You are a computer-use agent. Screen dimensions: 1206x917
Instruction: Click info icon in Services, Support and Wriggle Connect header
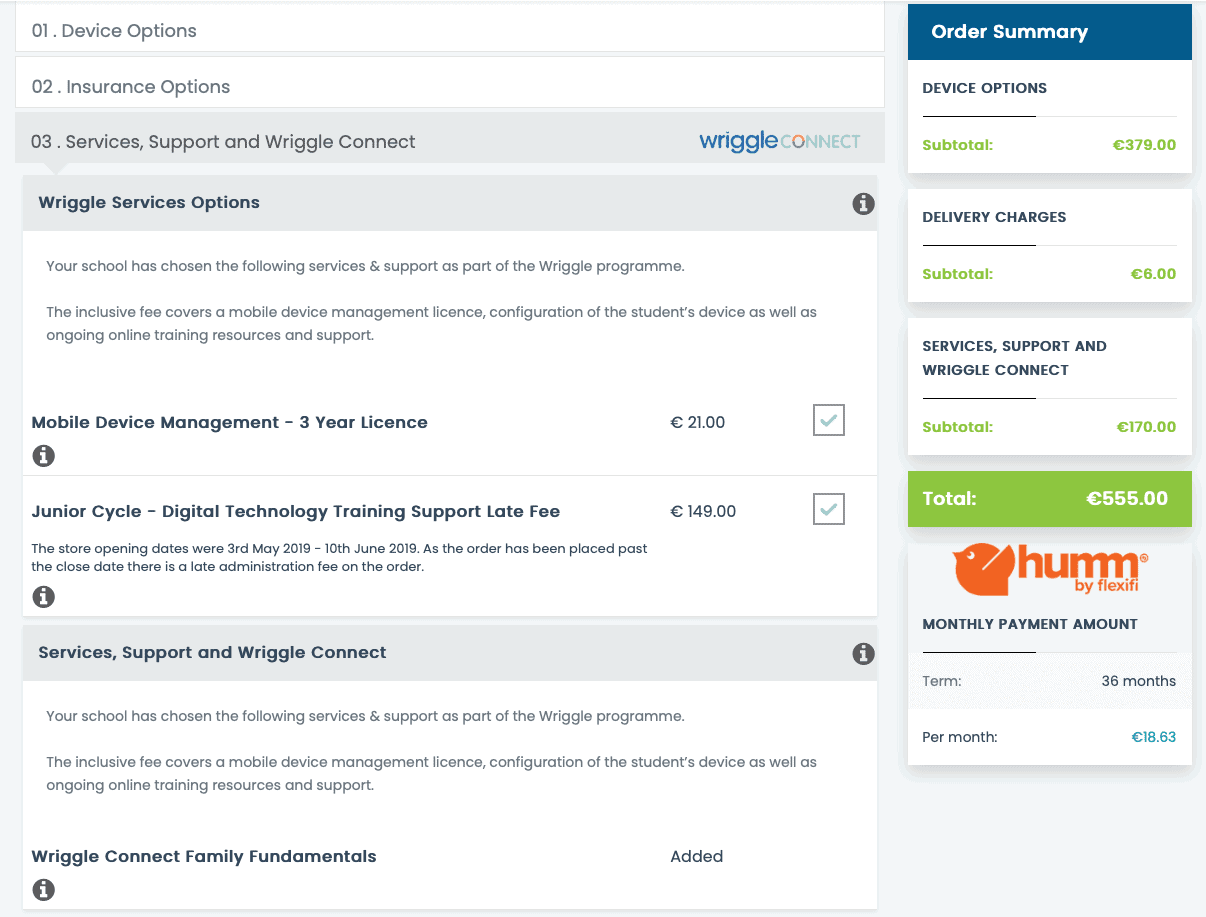(x=863, y=653)
